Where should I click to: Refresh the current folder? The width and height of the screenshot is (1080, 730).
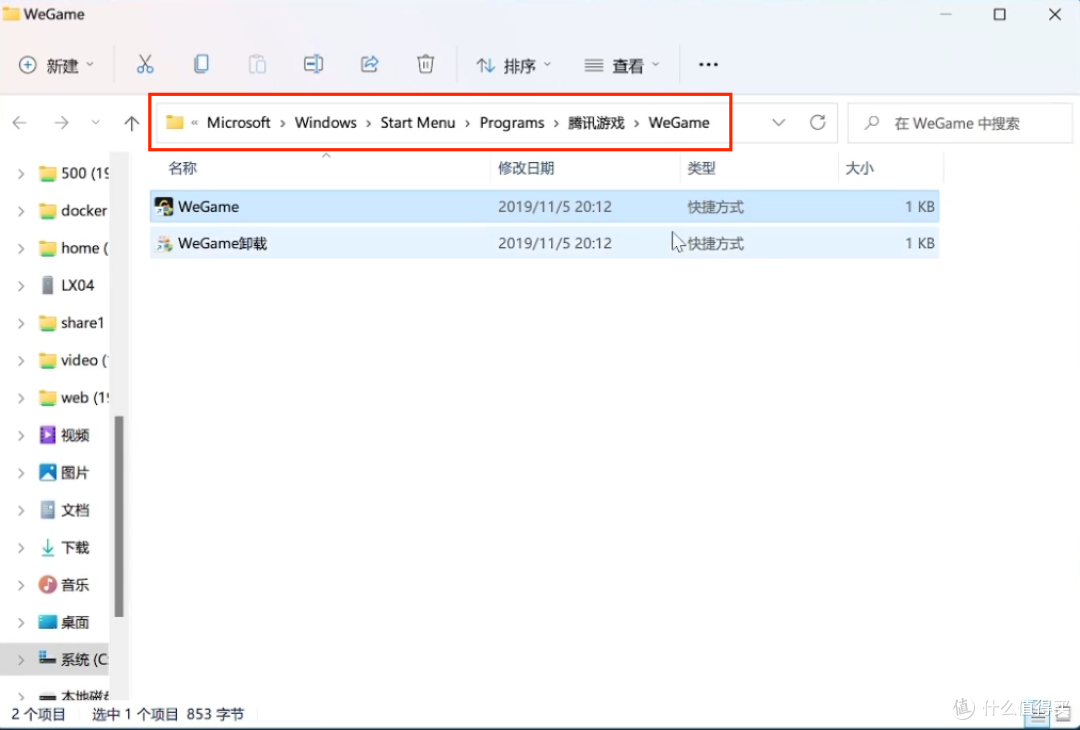818,123
